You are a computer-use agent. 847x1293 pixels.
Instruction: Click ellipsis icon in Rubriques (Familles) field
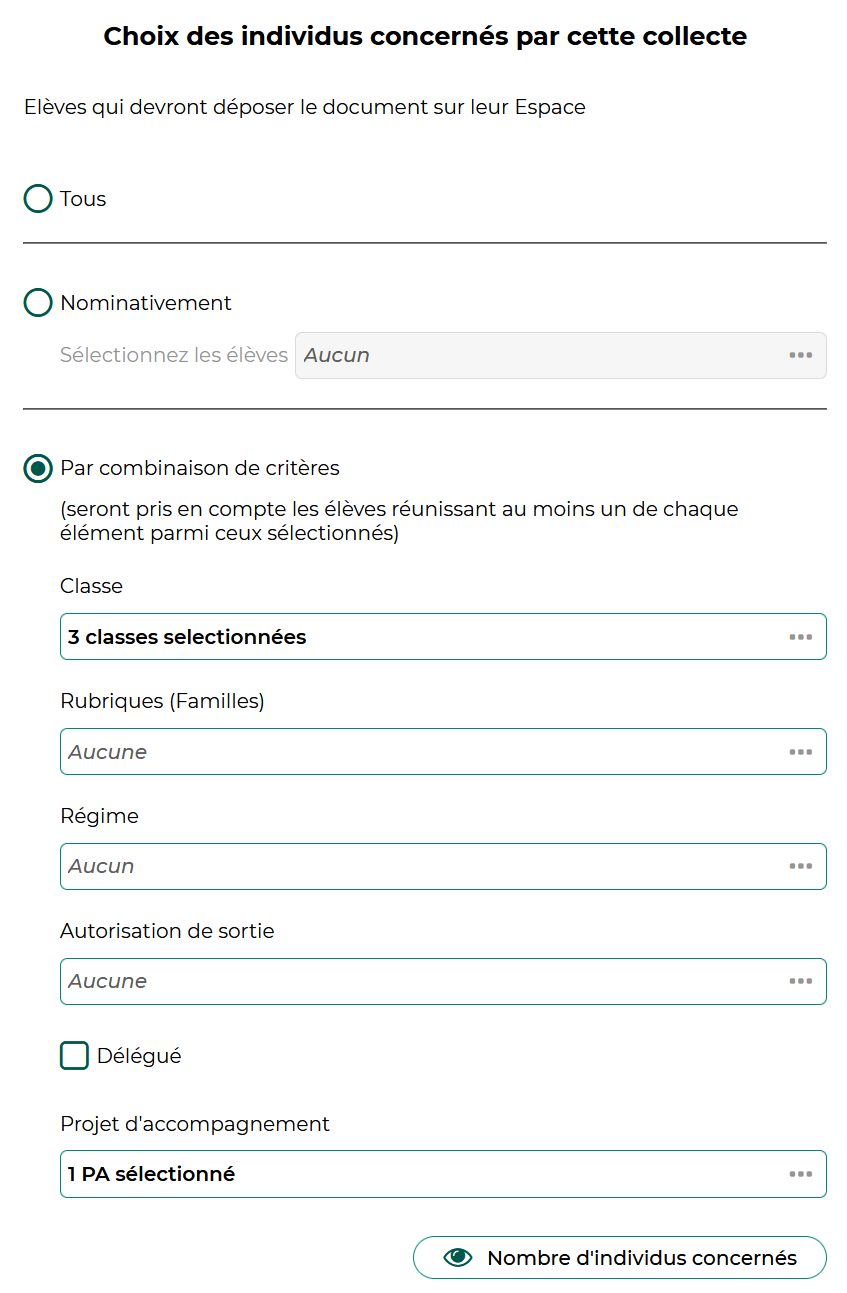[x=800, y=752]
